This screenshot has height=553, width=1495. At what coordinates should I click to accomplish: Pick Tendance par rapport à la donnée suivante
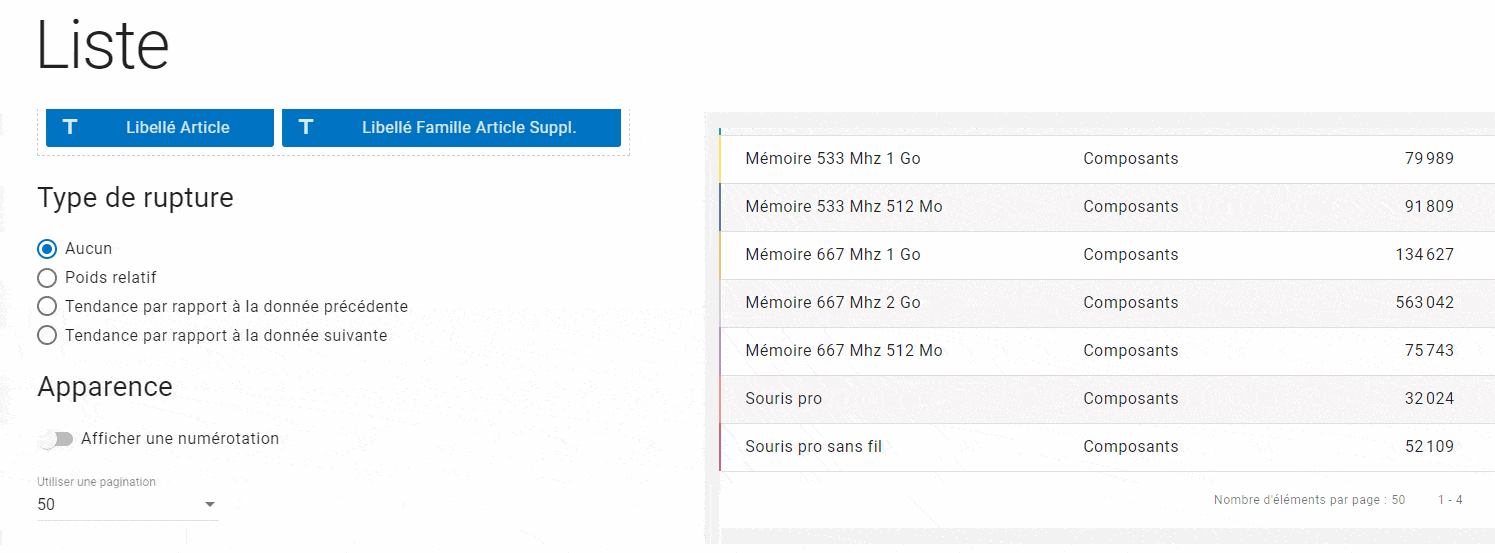coord(47,336)
